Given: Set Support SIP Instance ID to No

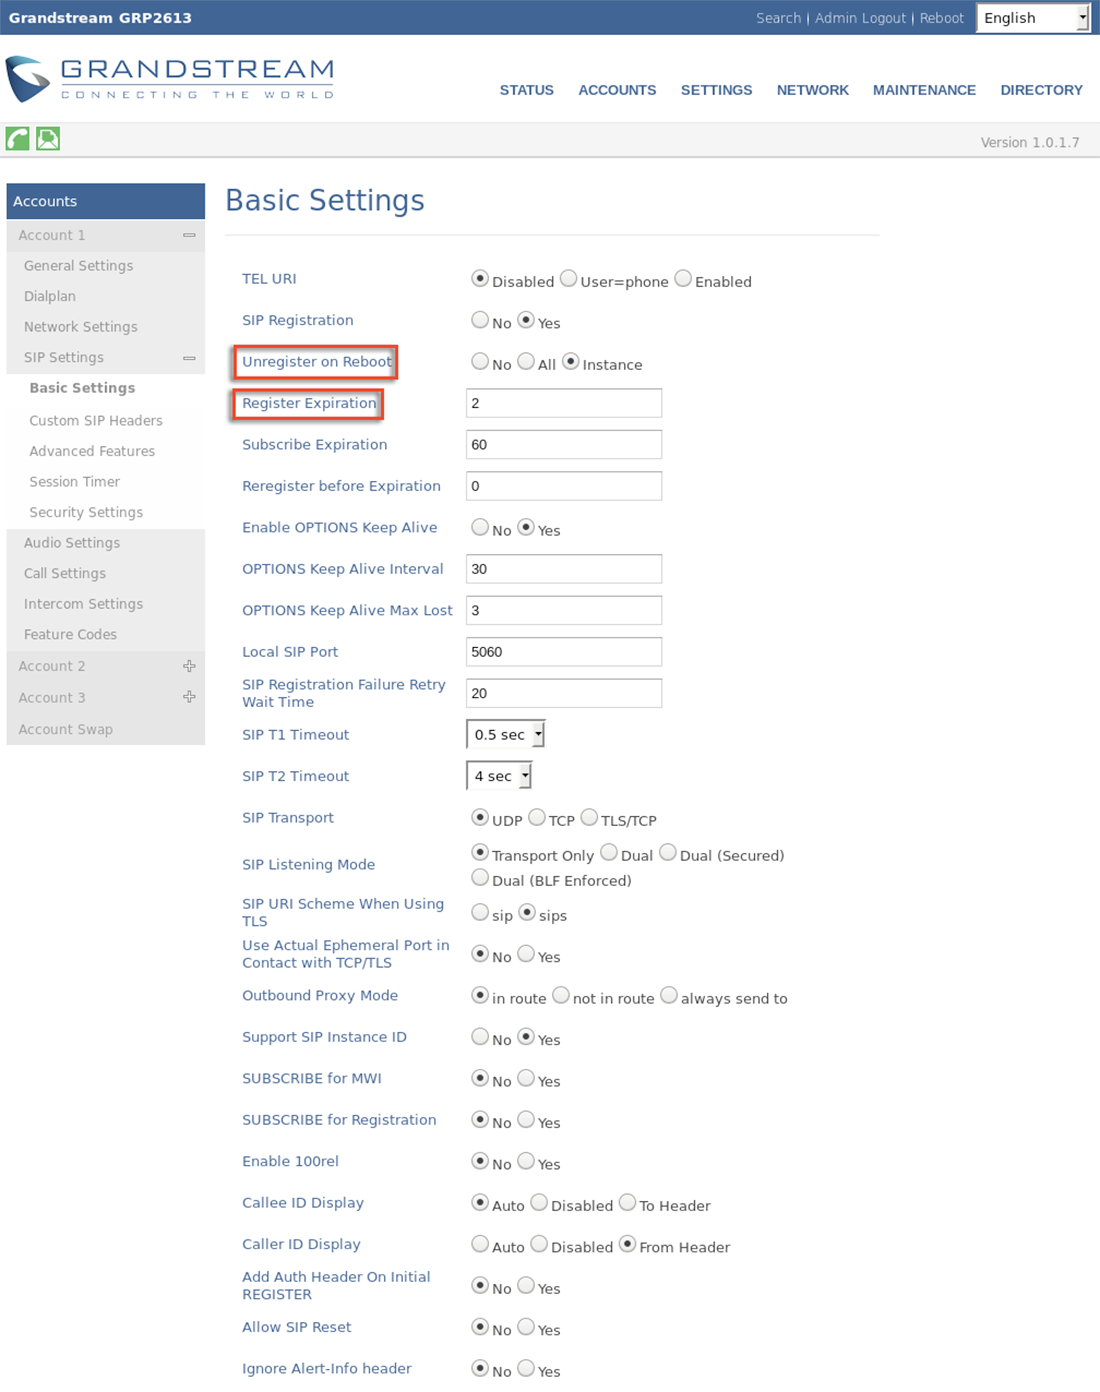Looking at the screenshot, I should point(480,1037).
